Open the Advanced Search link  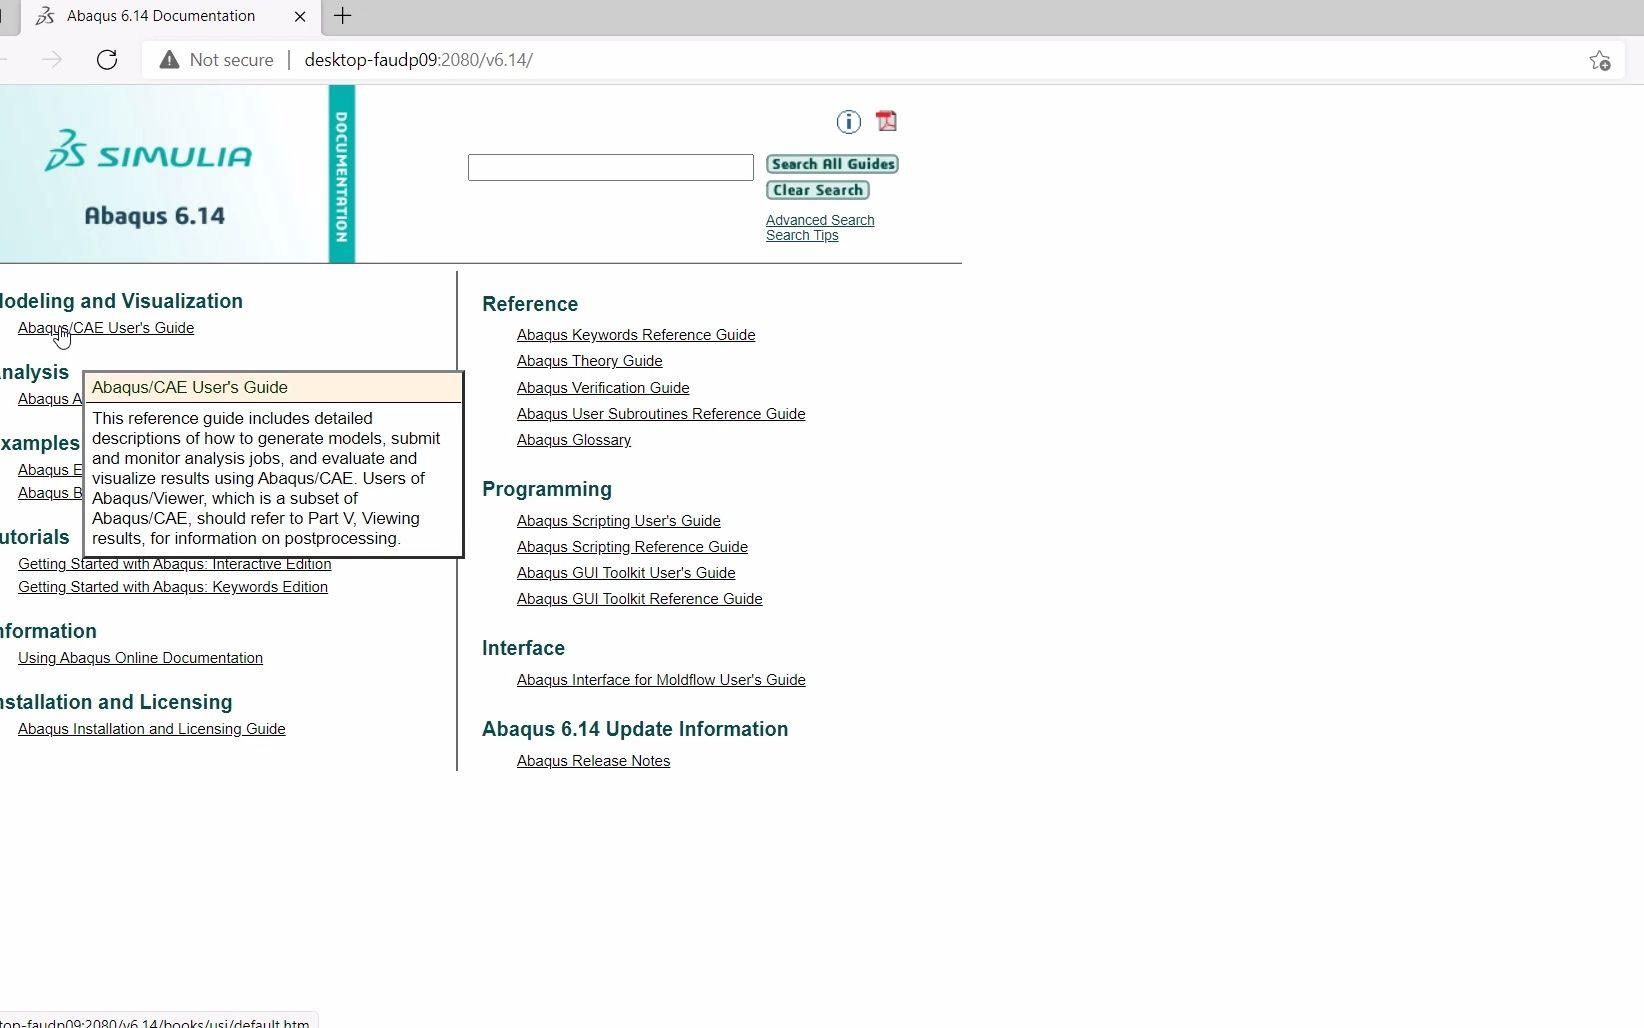(820, 220)
